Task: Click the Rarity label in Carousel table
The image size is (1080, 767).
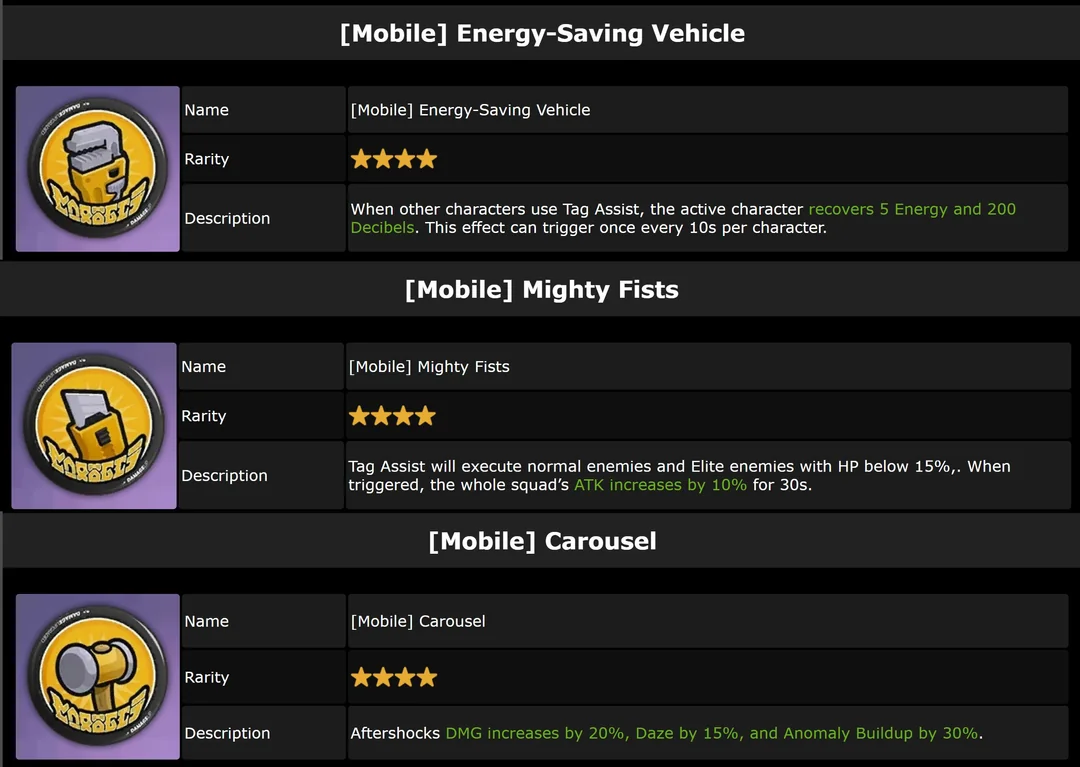Action: click(x=207, y=677)
